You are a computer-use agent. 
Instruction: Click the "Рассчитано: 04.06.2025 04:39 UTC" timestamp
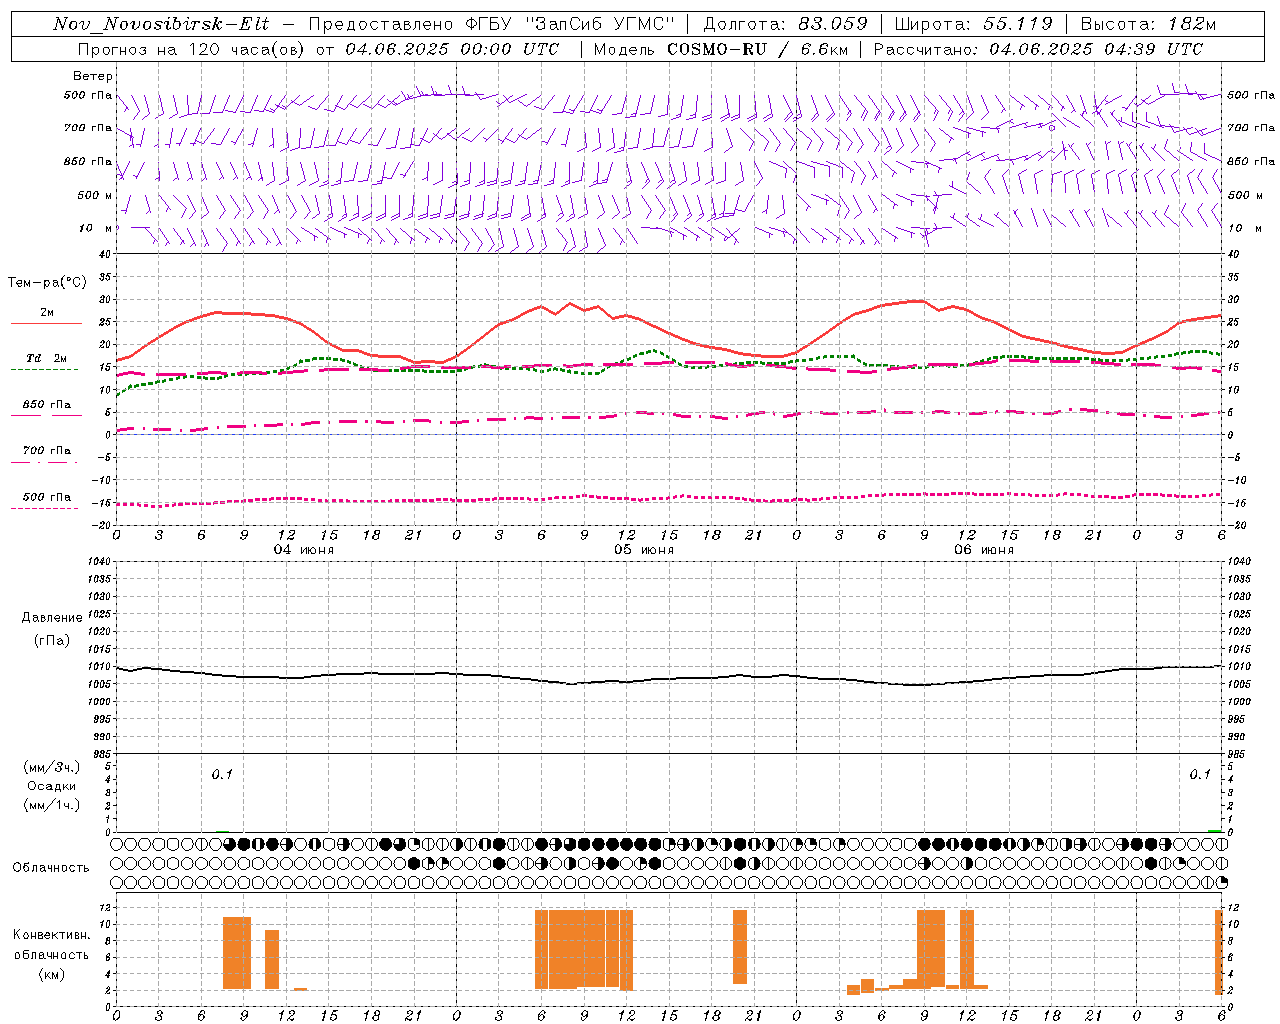(x=1038, y=49)
